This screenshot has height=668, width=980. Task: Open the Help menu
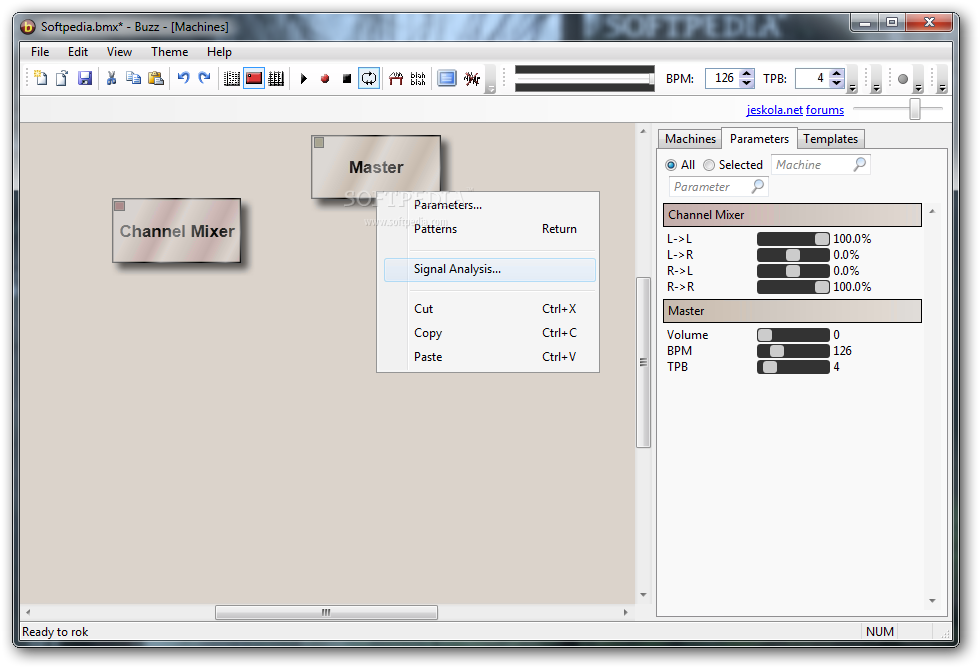[x=219, y=52]
